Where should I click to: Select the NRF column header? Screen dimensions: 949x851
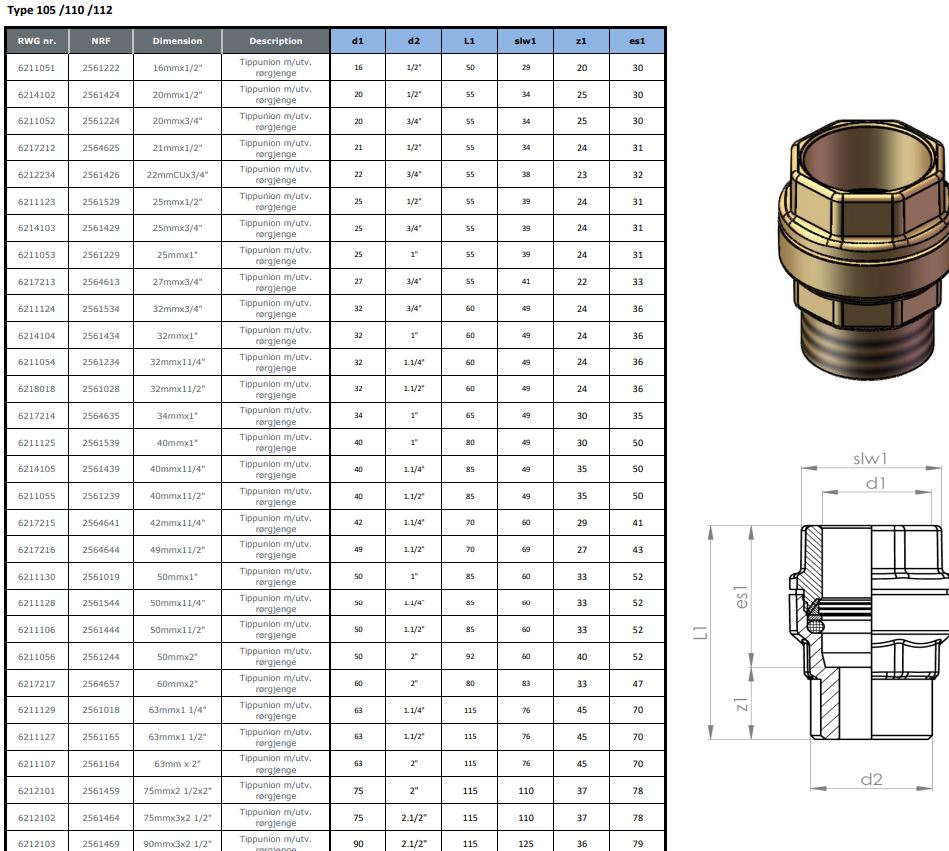(100, 41)
